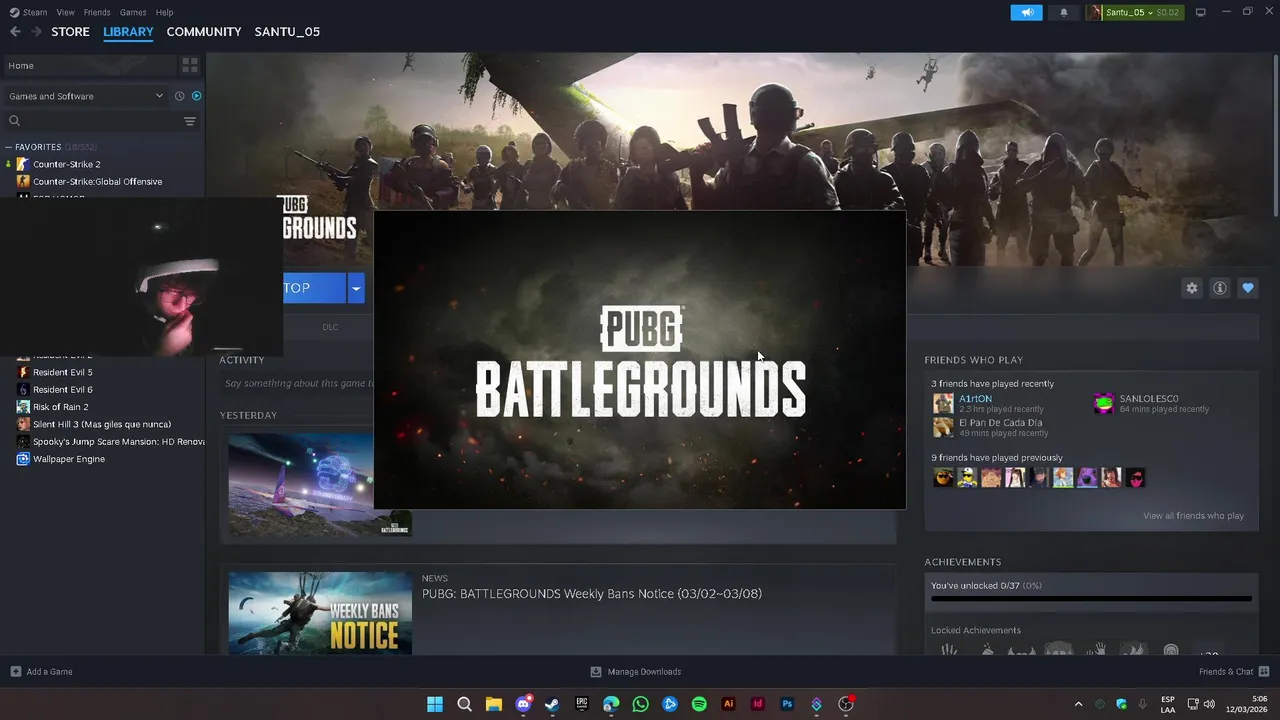Stop the running PUBG game
Viewport: 1280px width, 720px height.
tap(314, 288)
